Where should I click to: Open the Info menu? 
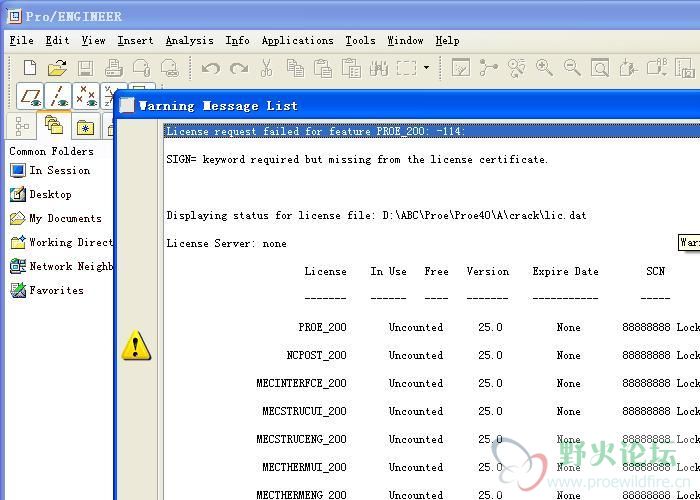(x=237, y=41)
